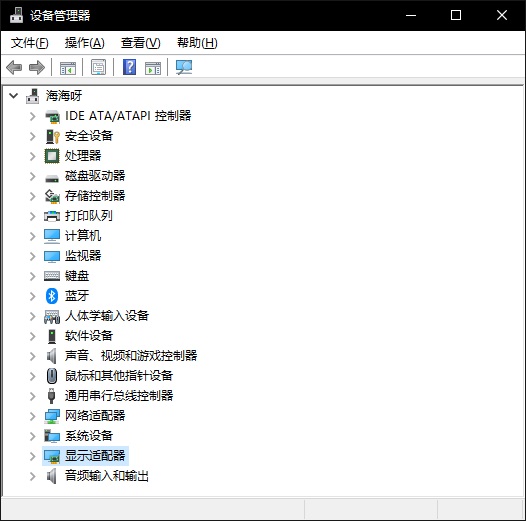Expand the 处理器 category
The image size is (526, 521).
point(33,156)
